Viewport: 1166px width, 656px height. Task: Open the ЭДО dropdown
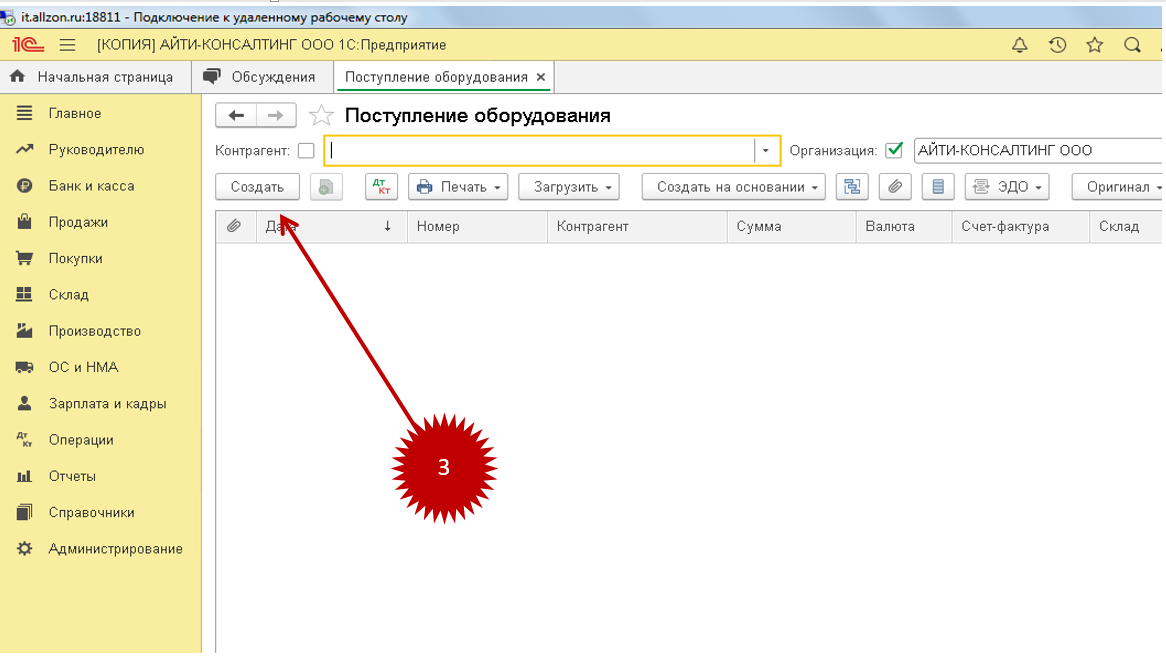click(1007, 187)
